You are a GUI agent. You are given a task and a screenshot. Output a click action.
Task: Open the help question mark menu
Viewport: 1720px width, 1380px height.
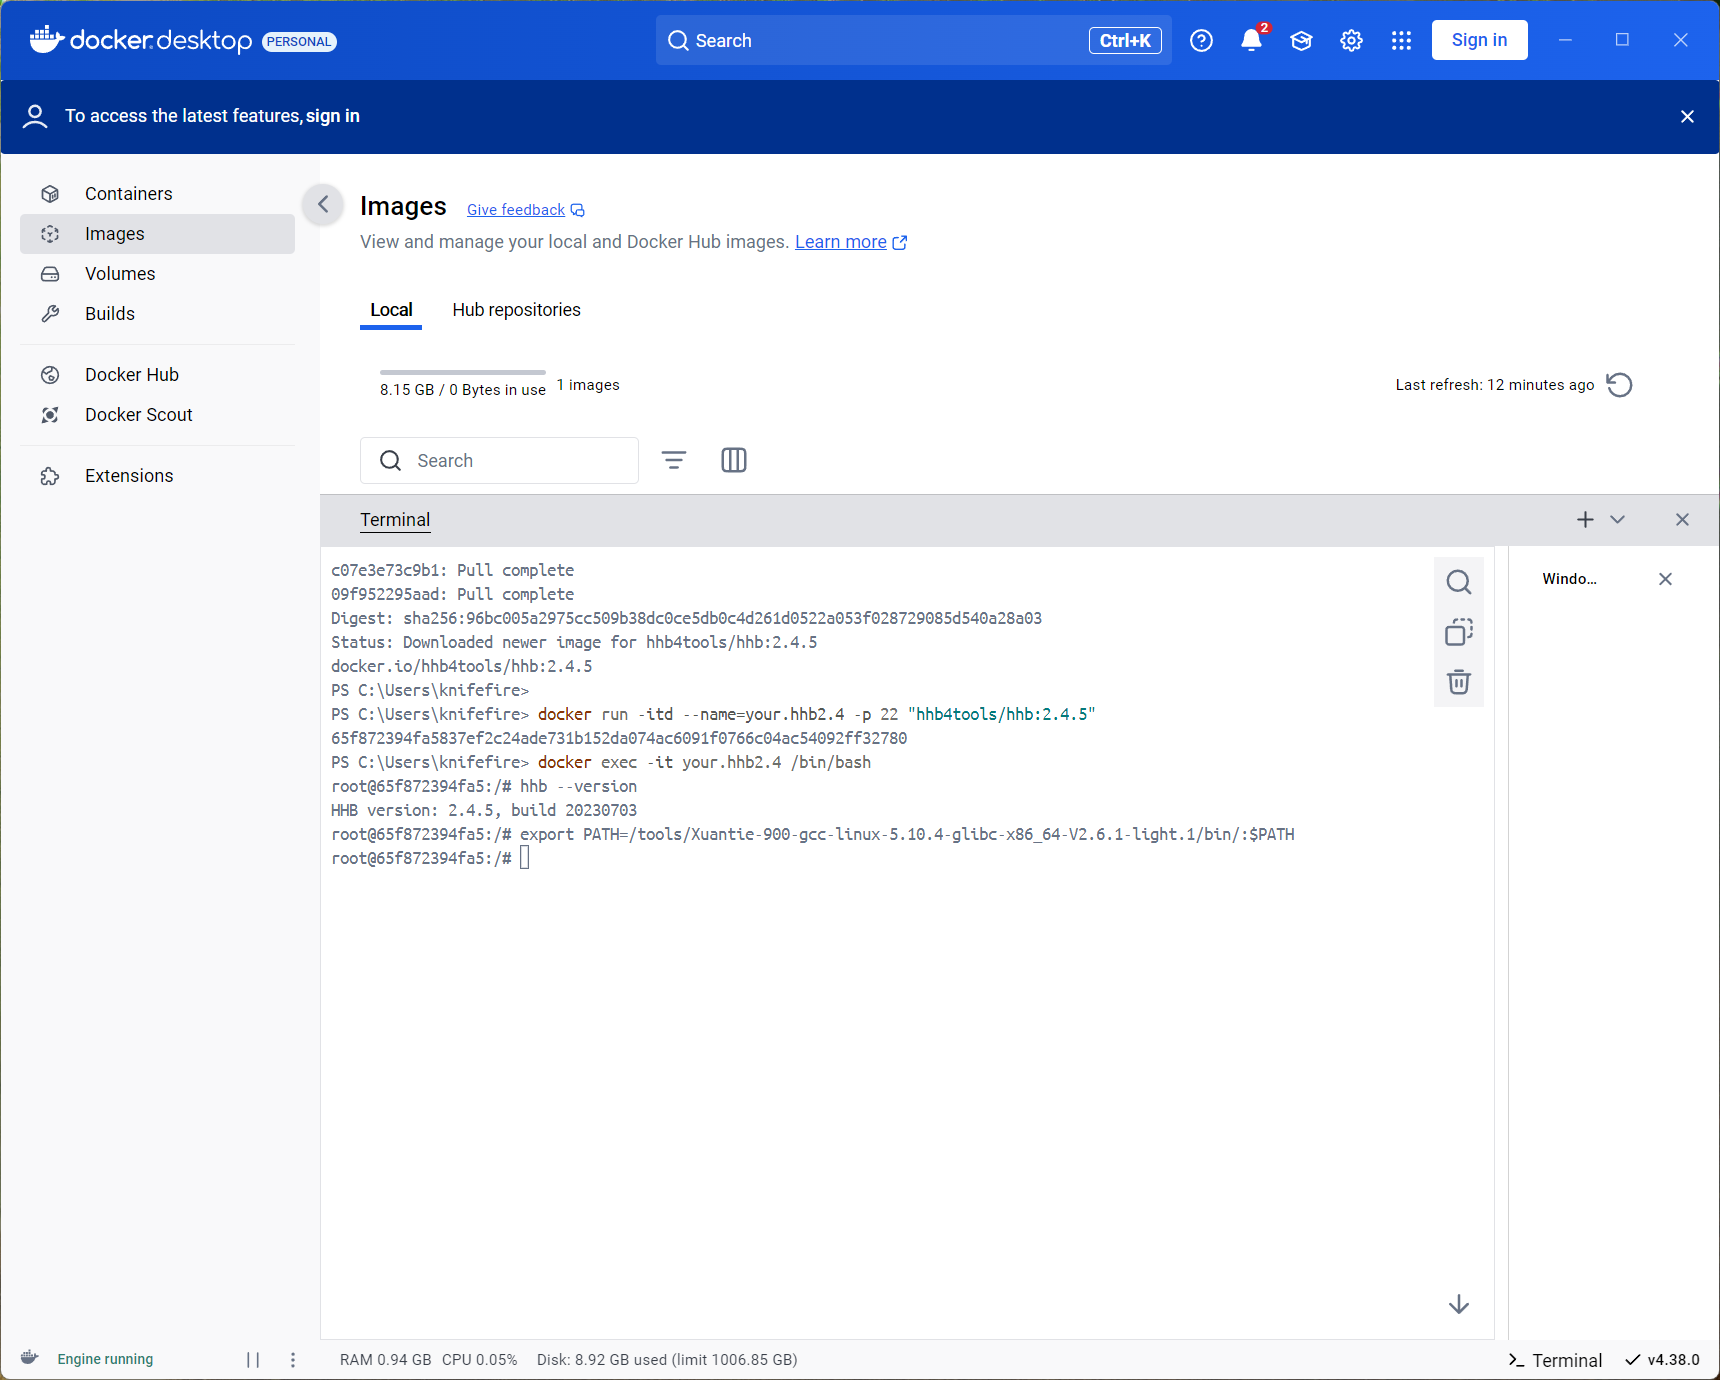pos(1201,41)
